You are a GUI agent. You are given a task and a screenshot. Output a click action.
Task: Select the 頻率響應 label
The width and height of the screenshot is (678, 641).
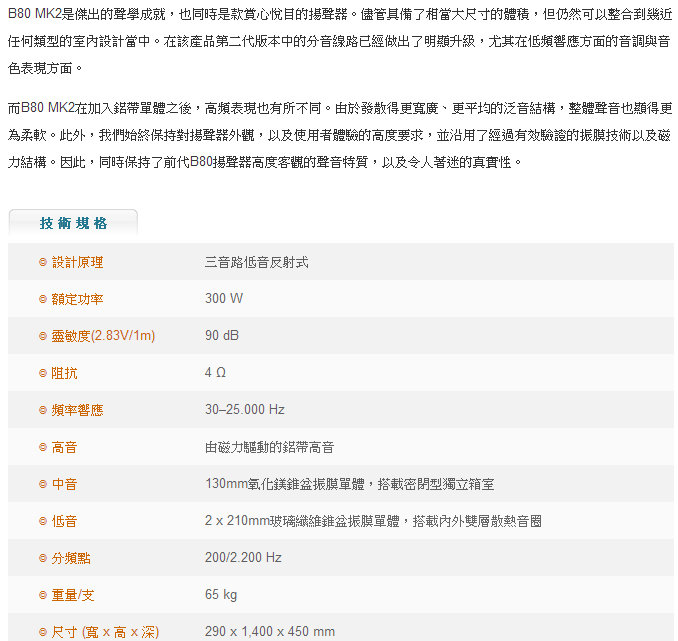tap(77, 410)
